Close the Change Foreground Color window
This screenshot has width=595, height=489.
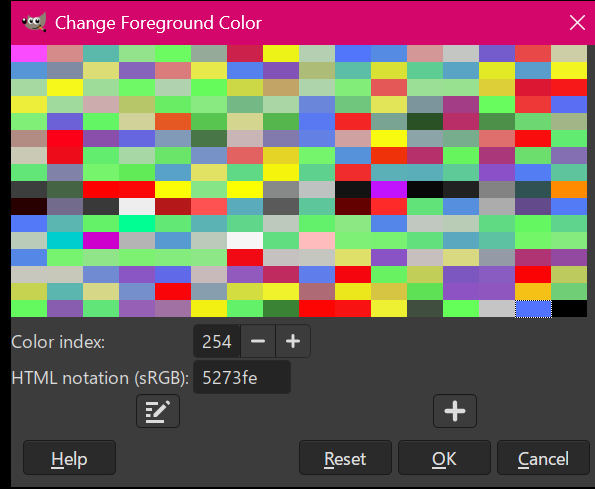pyautogui.click(x=577, y=23)
